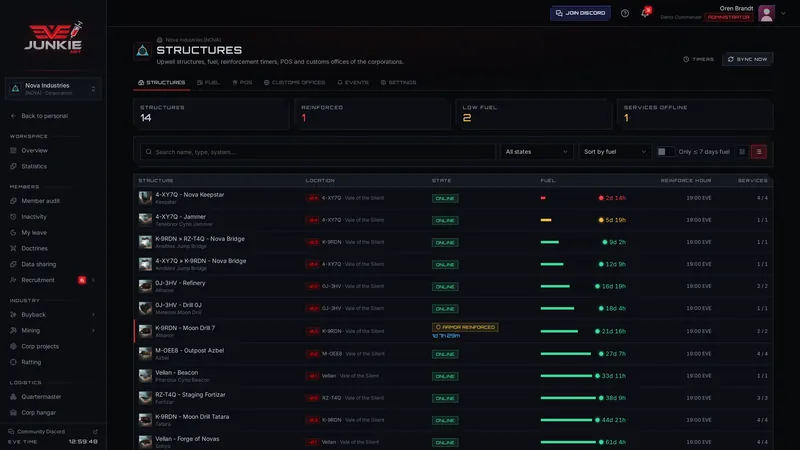The image size is (800, 450).
Task: Click Vellan - Beacon ONLINE badge
Action: pos(445,376)
